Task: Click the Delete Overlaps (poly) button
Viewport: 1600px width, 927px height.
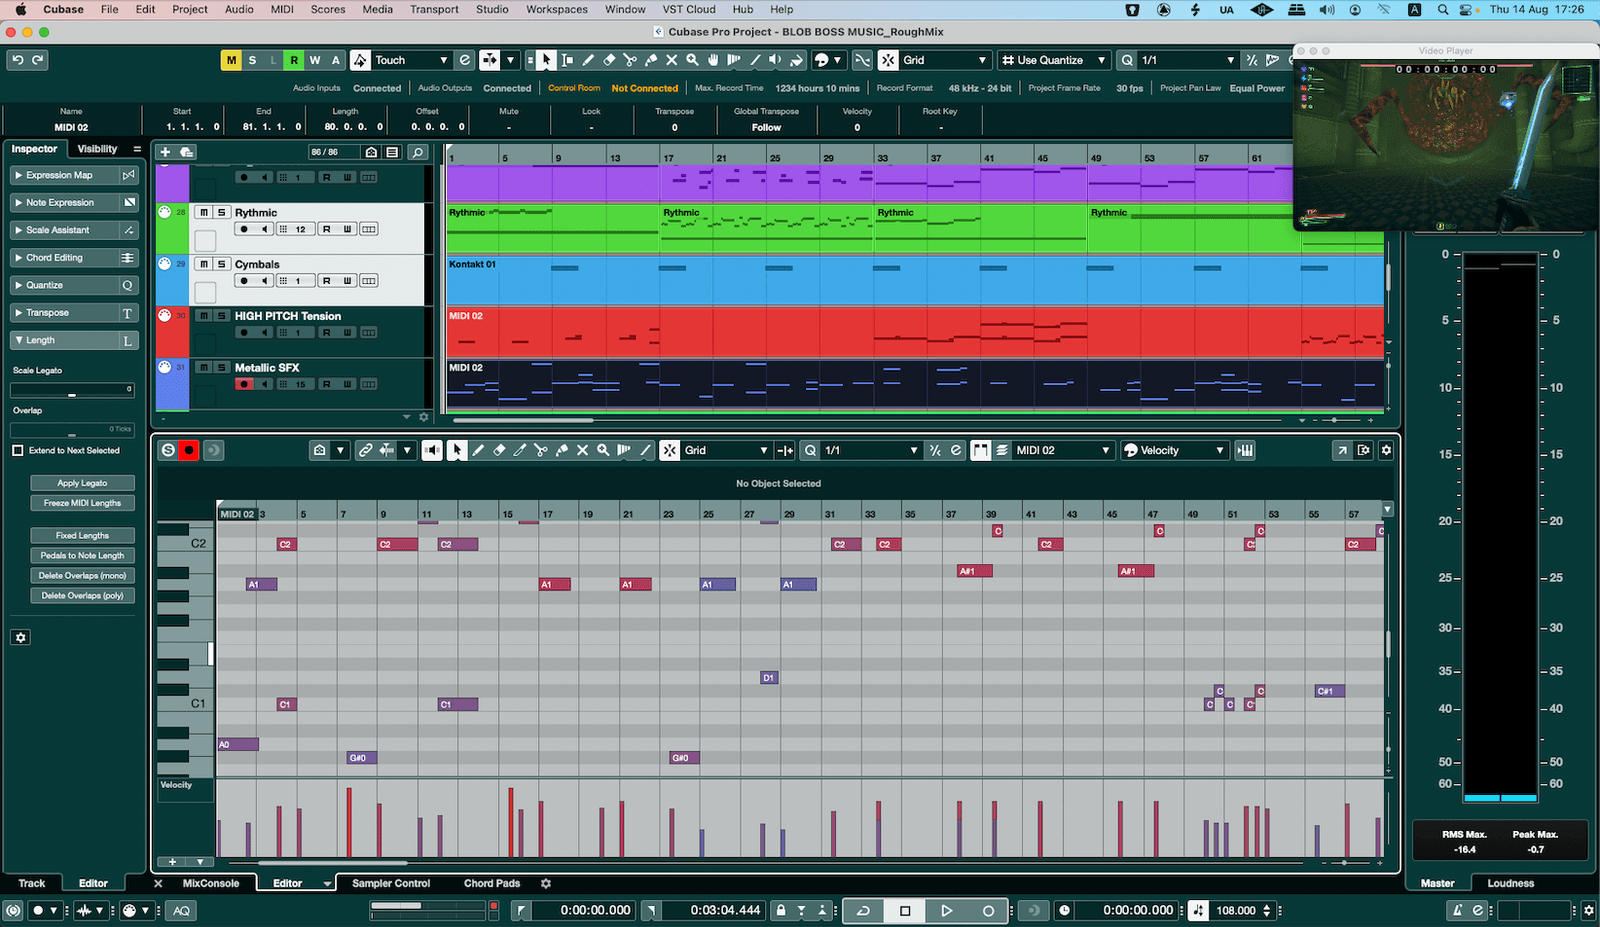Action: (82, 595)
